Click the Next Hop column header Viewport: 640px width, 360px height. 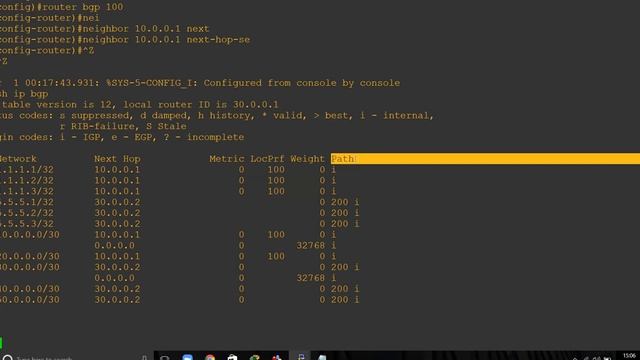point(117,159)
